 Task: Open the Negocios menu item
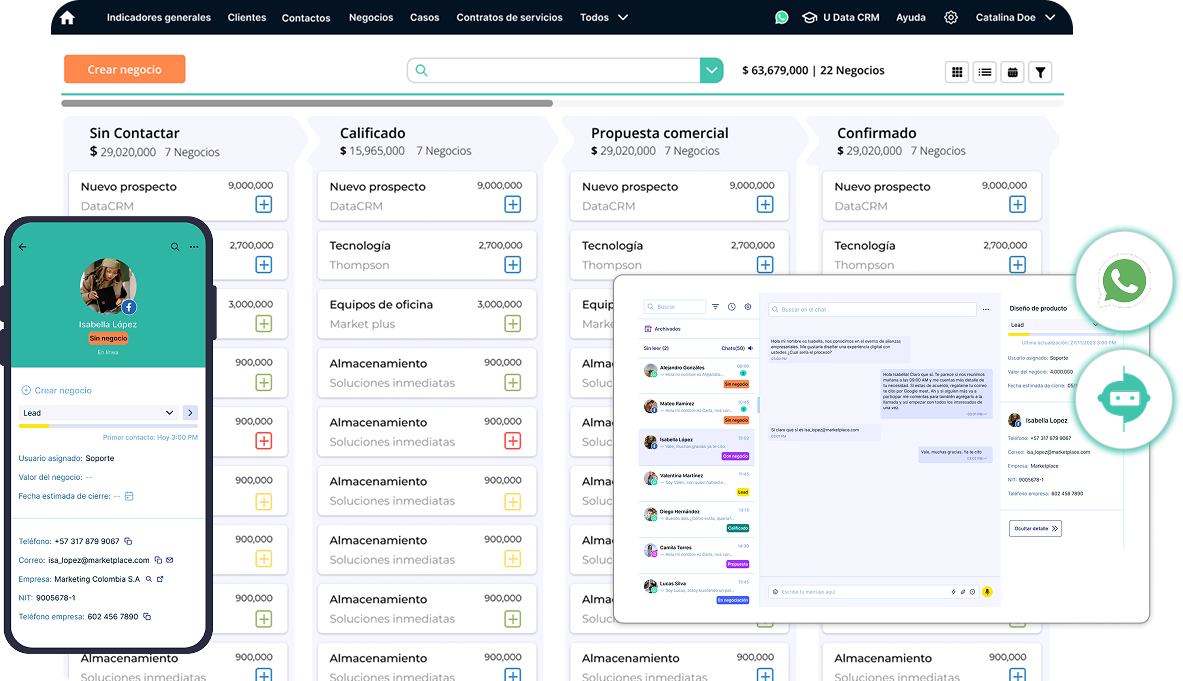(371, 17)
